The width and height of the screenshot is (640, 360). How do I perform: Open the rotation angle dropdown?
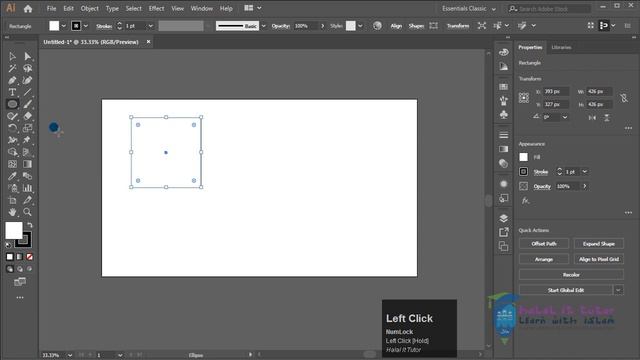coord(565,117)
